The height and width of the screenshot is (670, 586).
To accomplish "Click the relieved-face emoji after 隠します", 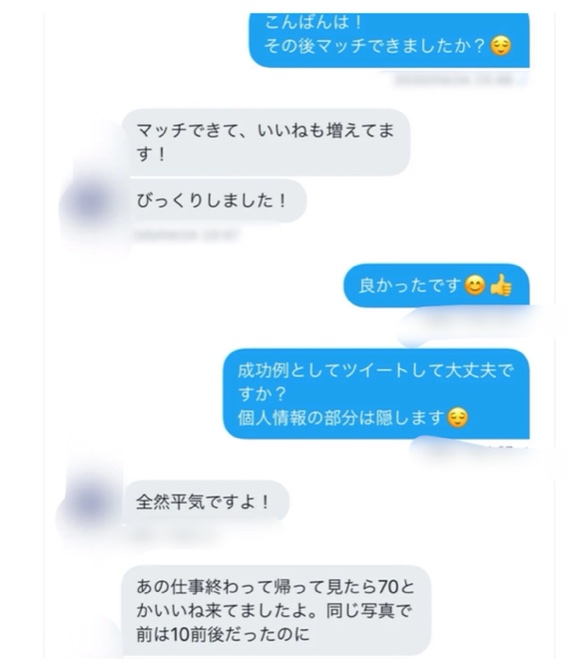I will (457, 417).
